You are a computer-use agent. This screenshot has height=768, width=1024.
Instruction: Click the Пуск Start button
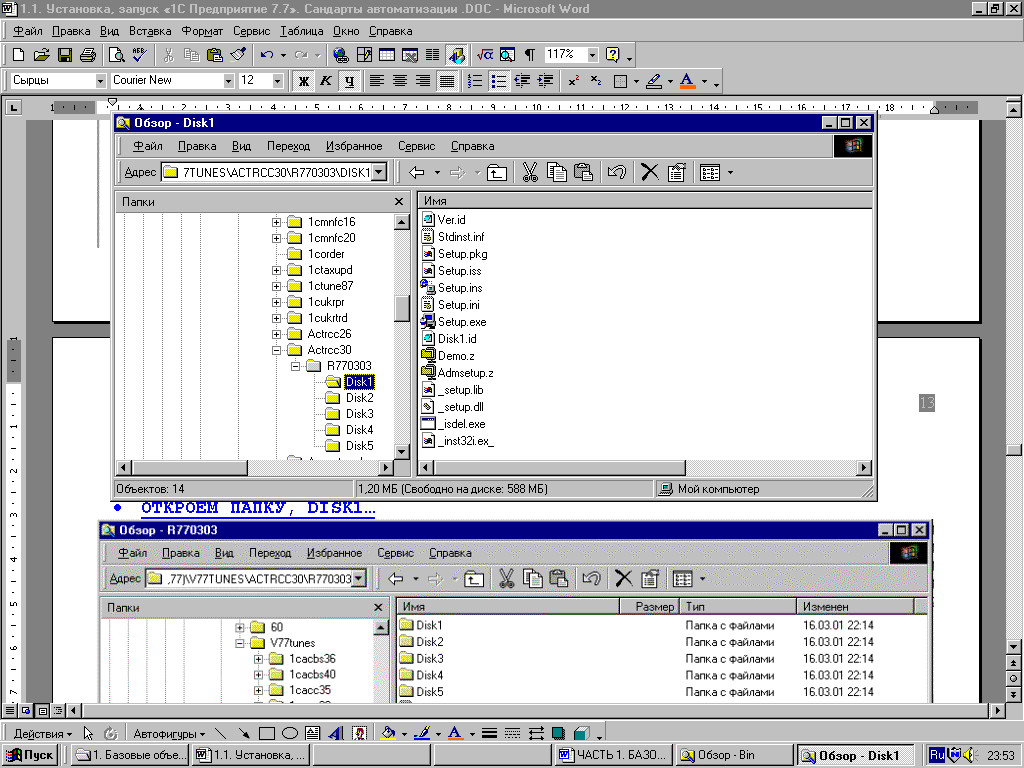click(30, 755)
